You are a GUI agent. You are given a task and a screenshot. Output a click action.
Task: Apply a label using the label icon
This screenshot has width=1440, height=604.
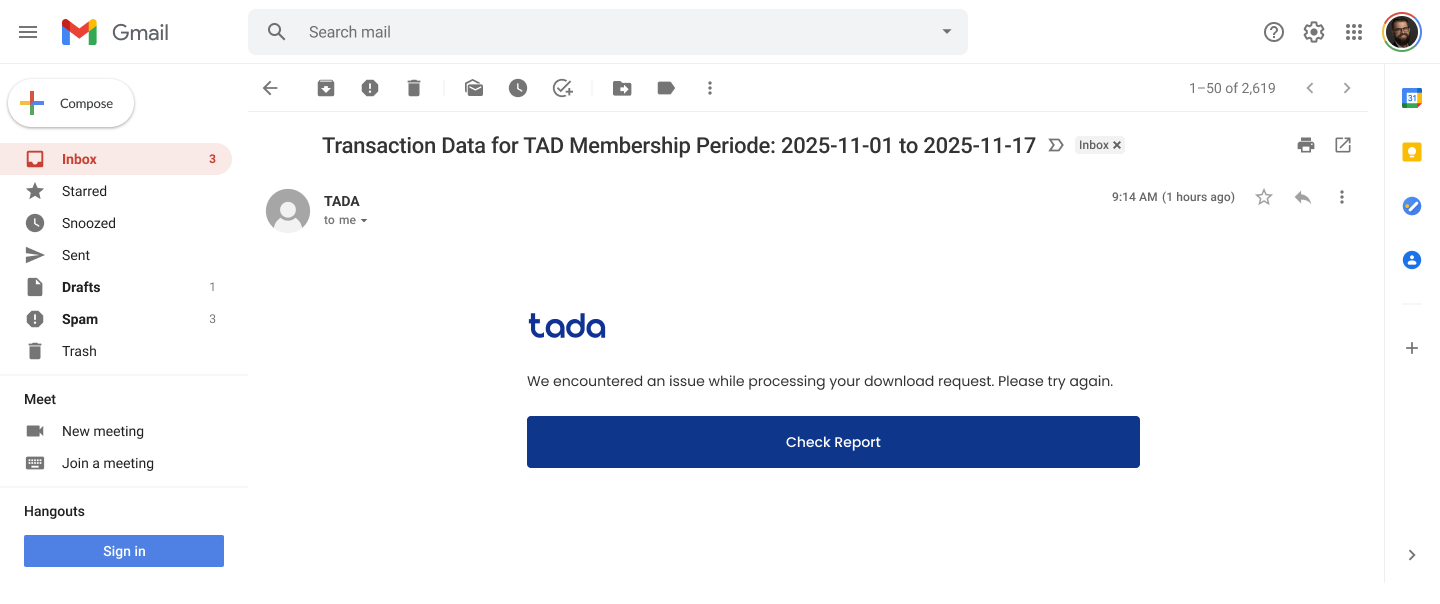[x=666, y=88]
